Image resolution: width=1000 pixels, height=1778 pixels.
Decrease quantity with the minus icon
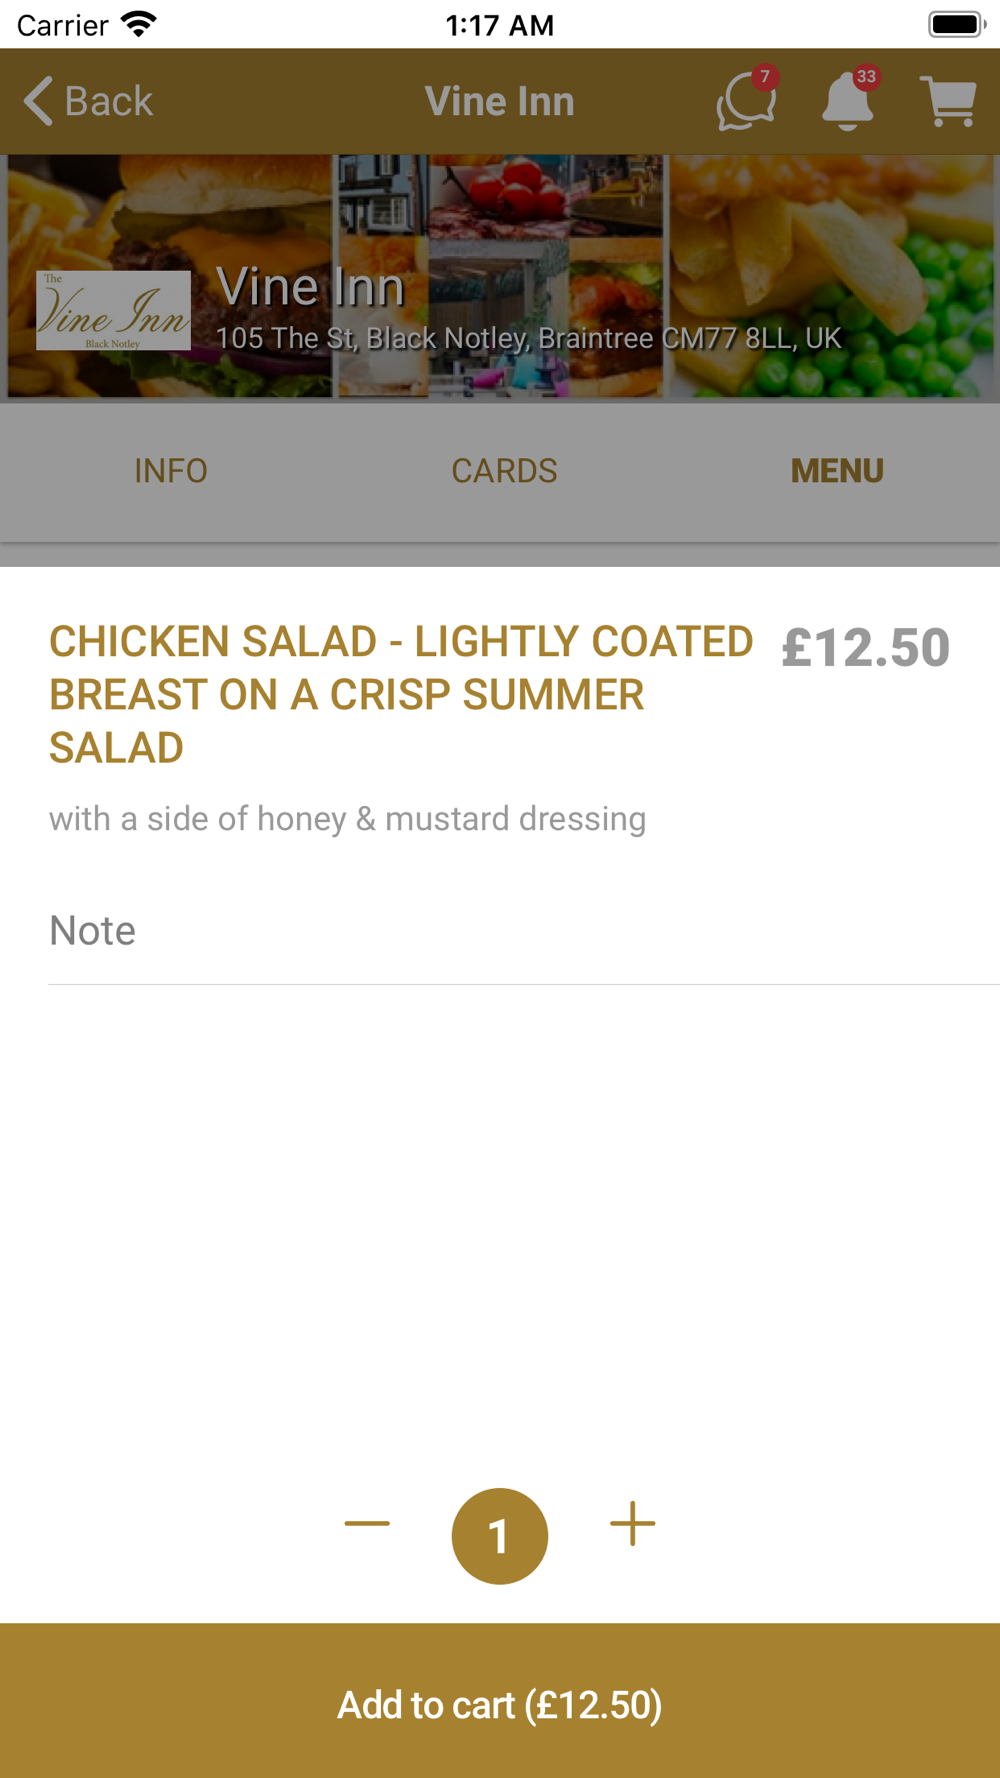(367, 1524)
